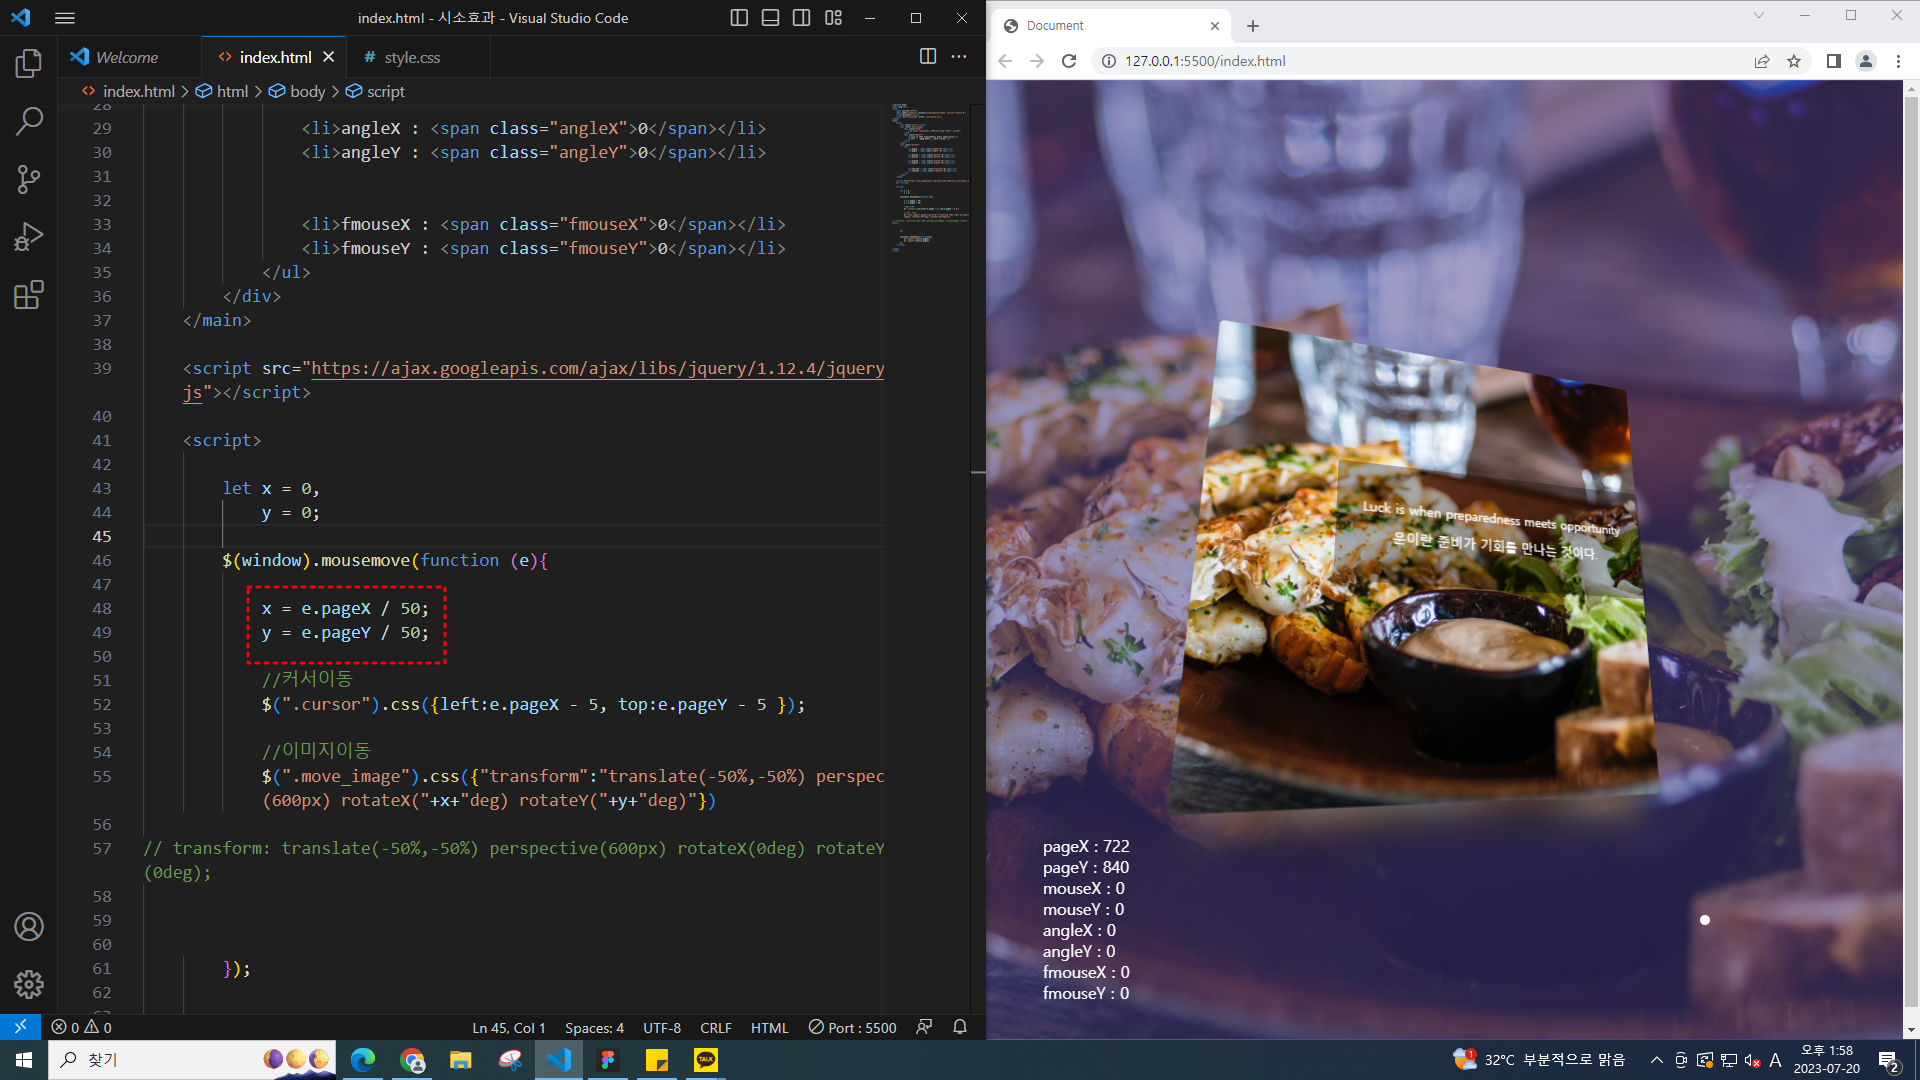Open the editor More Actions ellipsis menu
The width and height of the screenshot is (1920, 1080).
point(959,57)
